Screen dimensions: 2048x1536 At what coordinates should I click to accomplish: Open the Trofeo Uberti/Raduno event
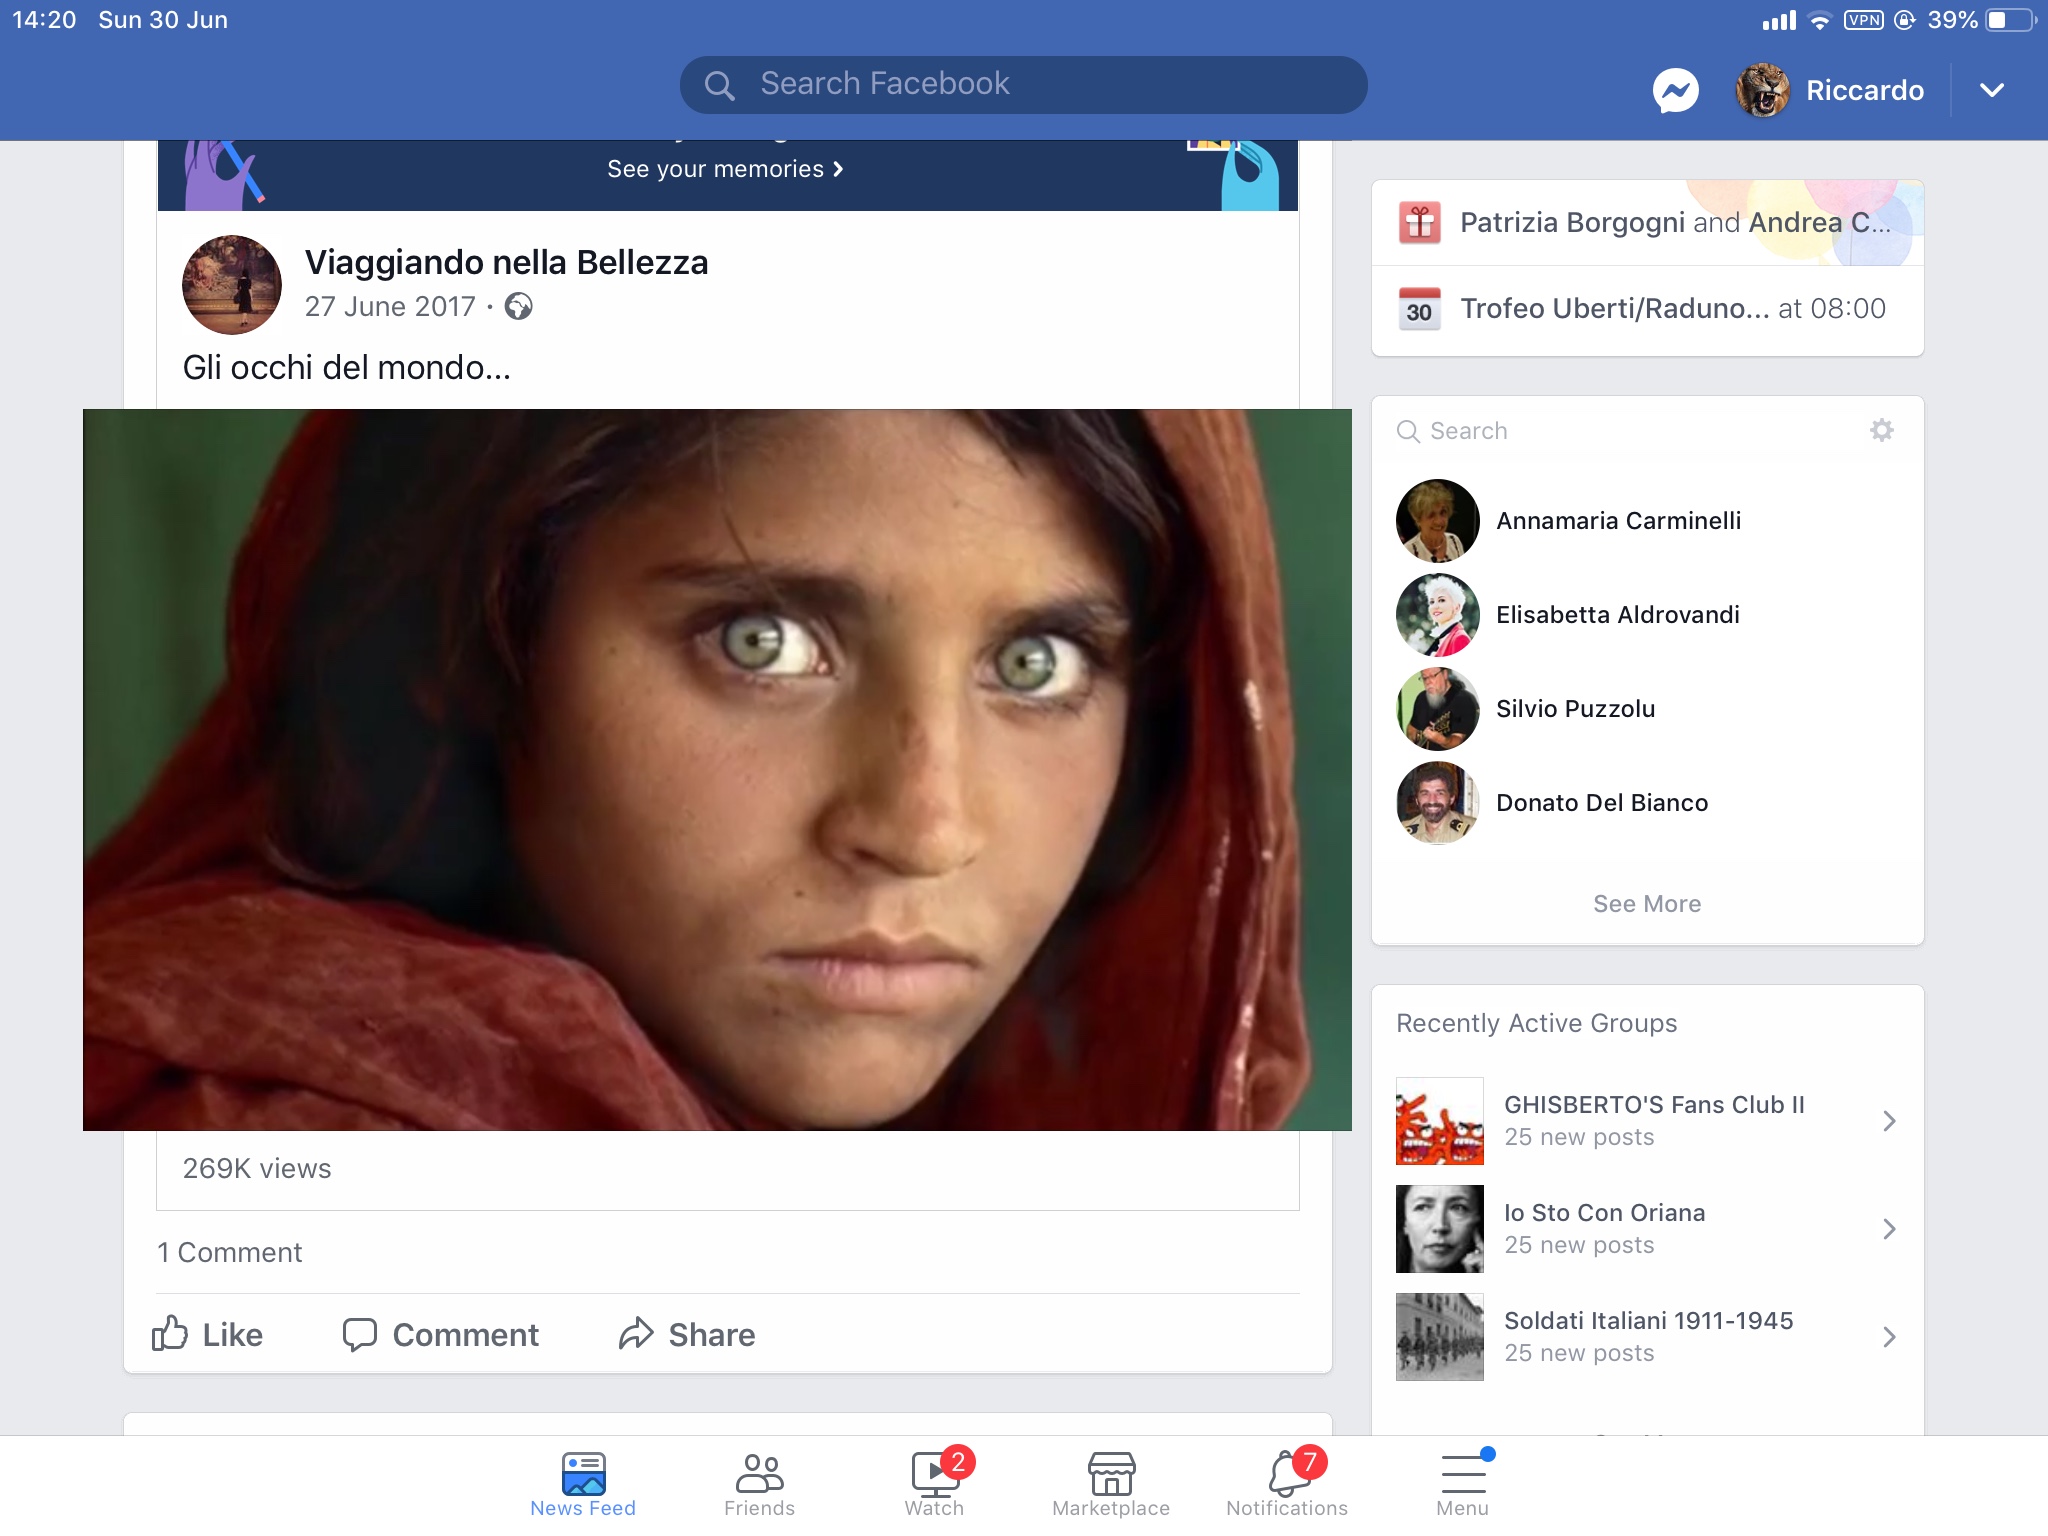point(1648,309)
